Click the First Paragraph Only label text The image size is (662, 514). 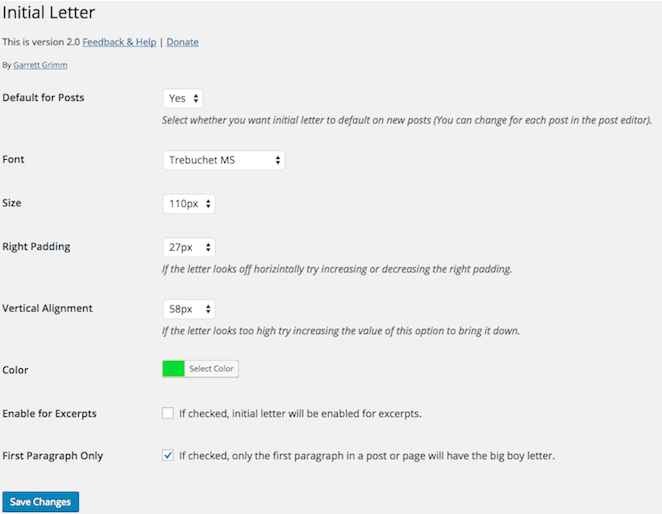[x=53, y=456]
